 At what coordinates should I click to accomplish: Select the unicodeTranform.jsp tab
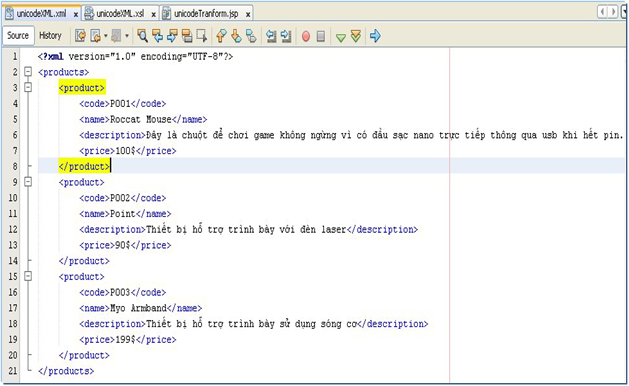click(x=206, y=14)
